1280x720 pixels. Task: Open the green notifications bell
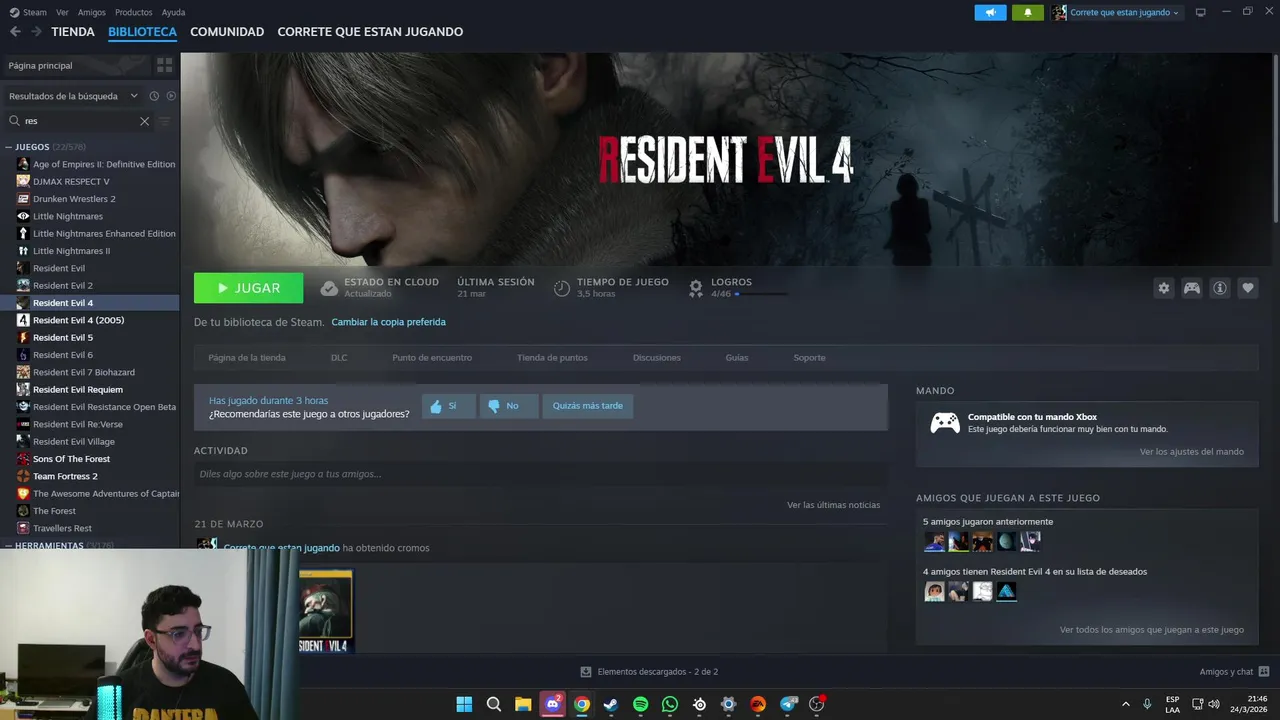[x=1028, y=12]
